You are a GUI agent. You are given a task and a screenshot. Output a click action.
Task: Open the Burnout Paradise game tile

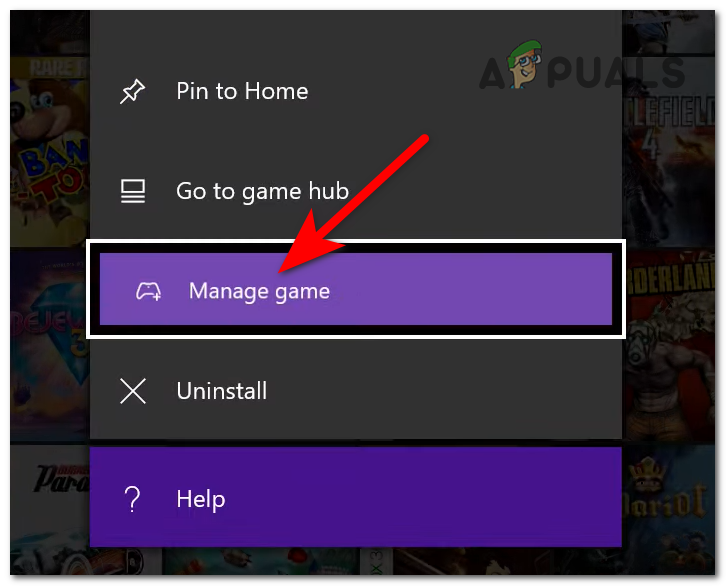(x=50, y=509)
